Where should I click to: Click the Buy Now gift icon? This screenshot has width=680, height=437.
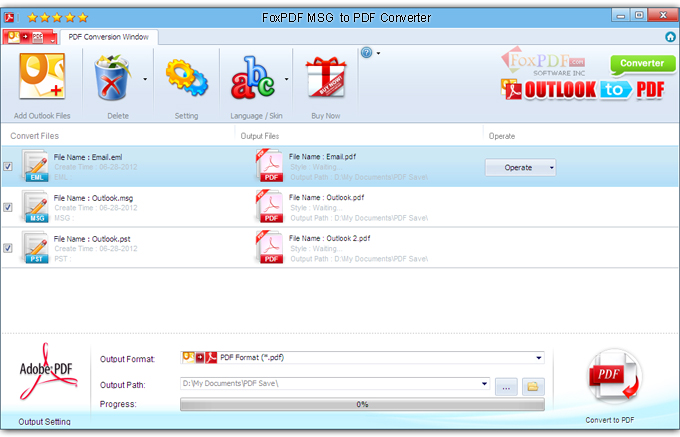click(x=326, y=77)
